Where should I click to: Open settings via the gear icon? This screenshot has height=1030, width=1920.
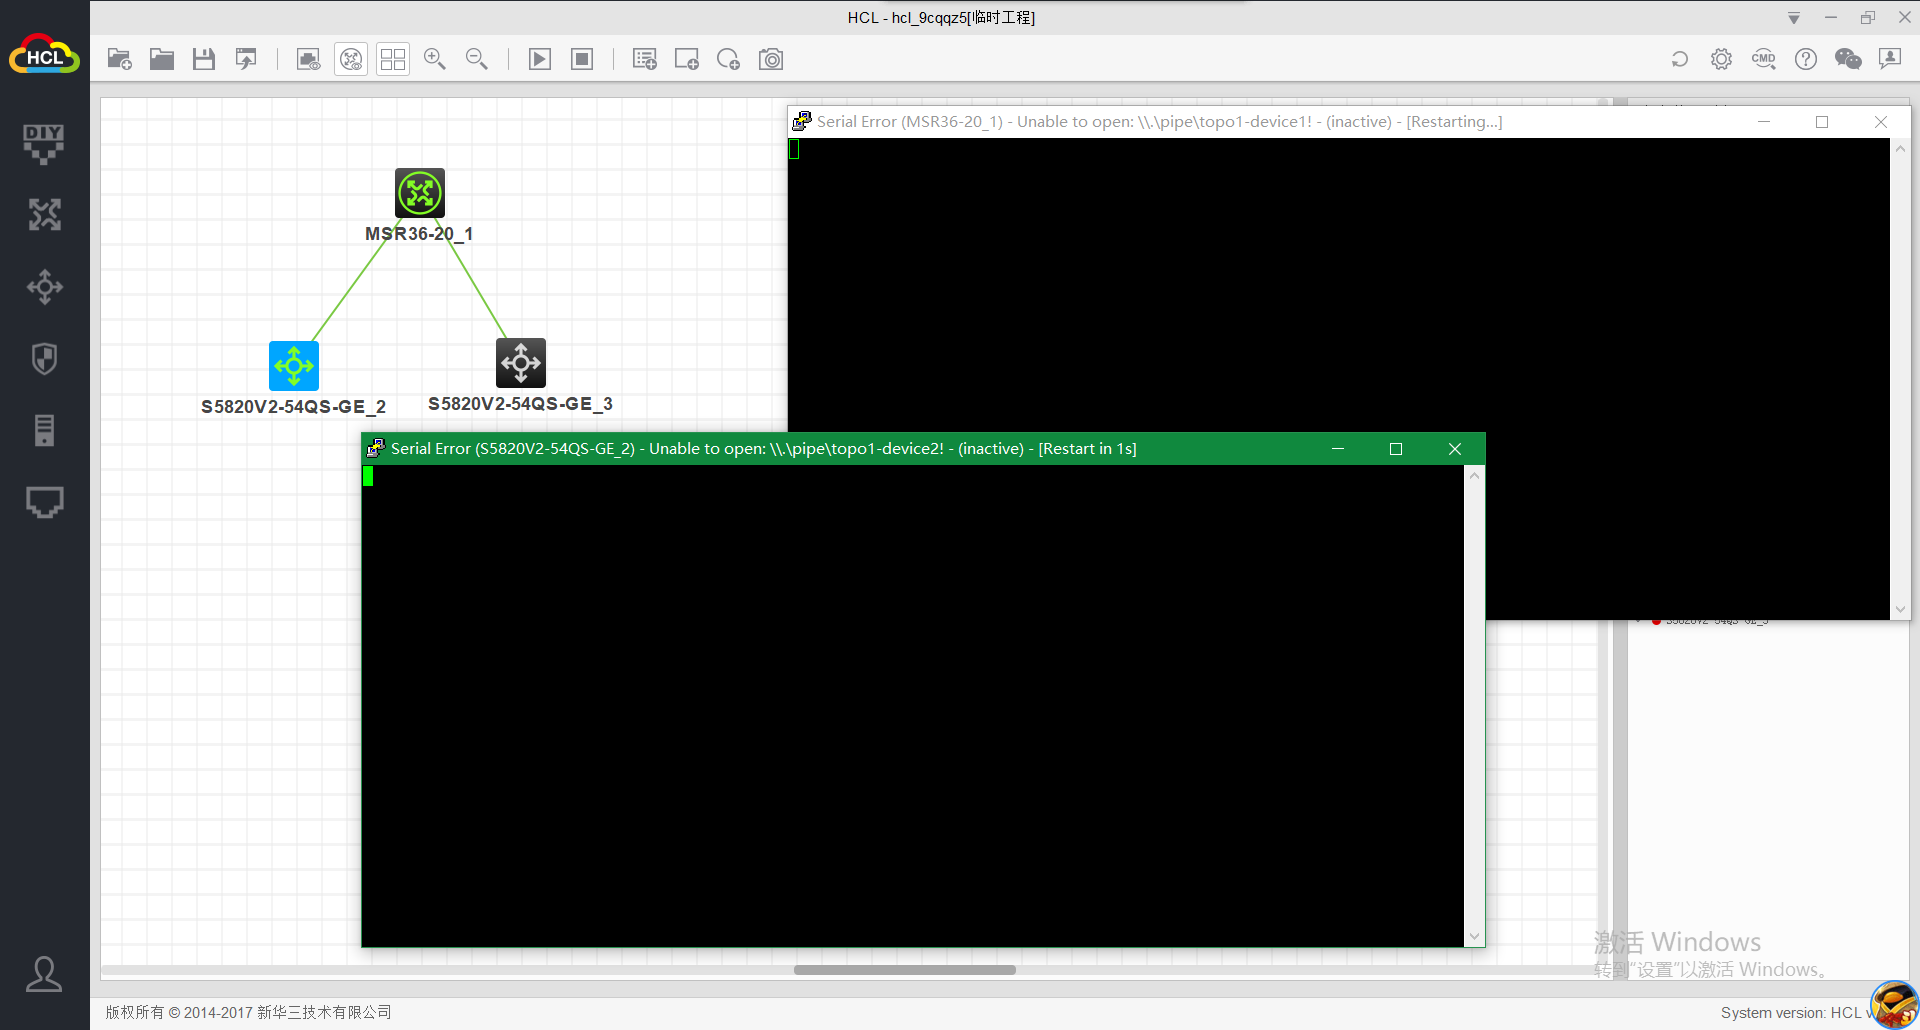[1721, 59]
